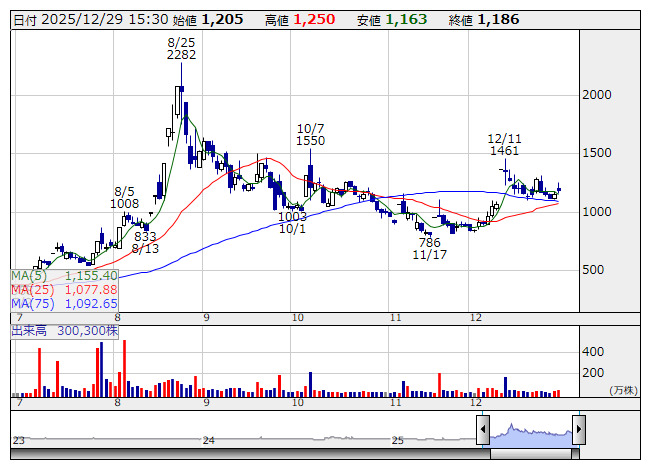This screenshot has width=653, height=470.
Task: Click the 高値 high price 1,250
Action: [x=313, y=19]
